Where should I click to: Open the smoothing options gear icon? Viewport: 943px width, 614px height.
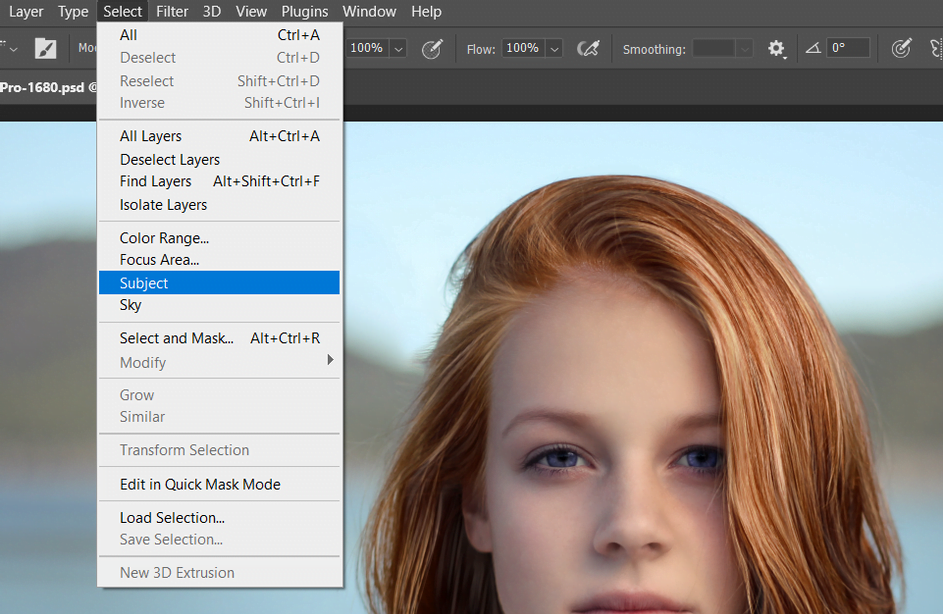coord(777,47)
